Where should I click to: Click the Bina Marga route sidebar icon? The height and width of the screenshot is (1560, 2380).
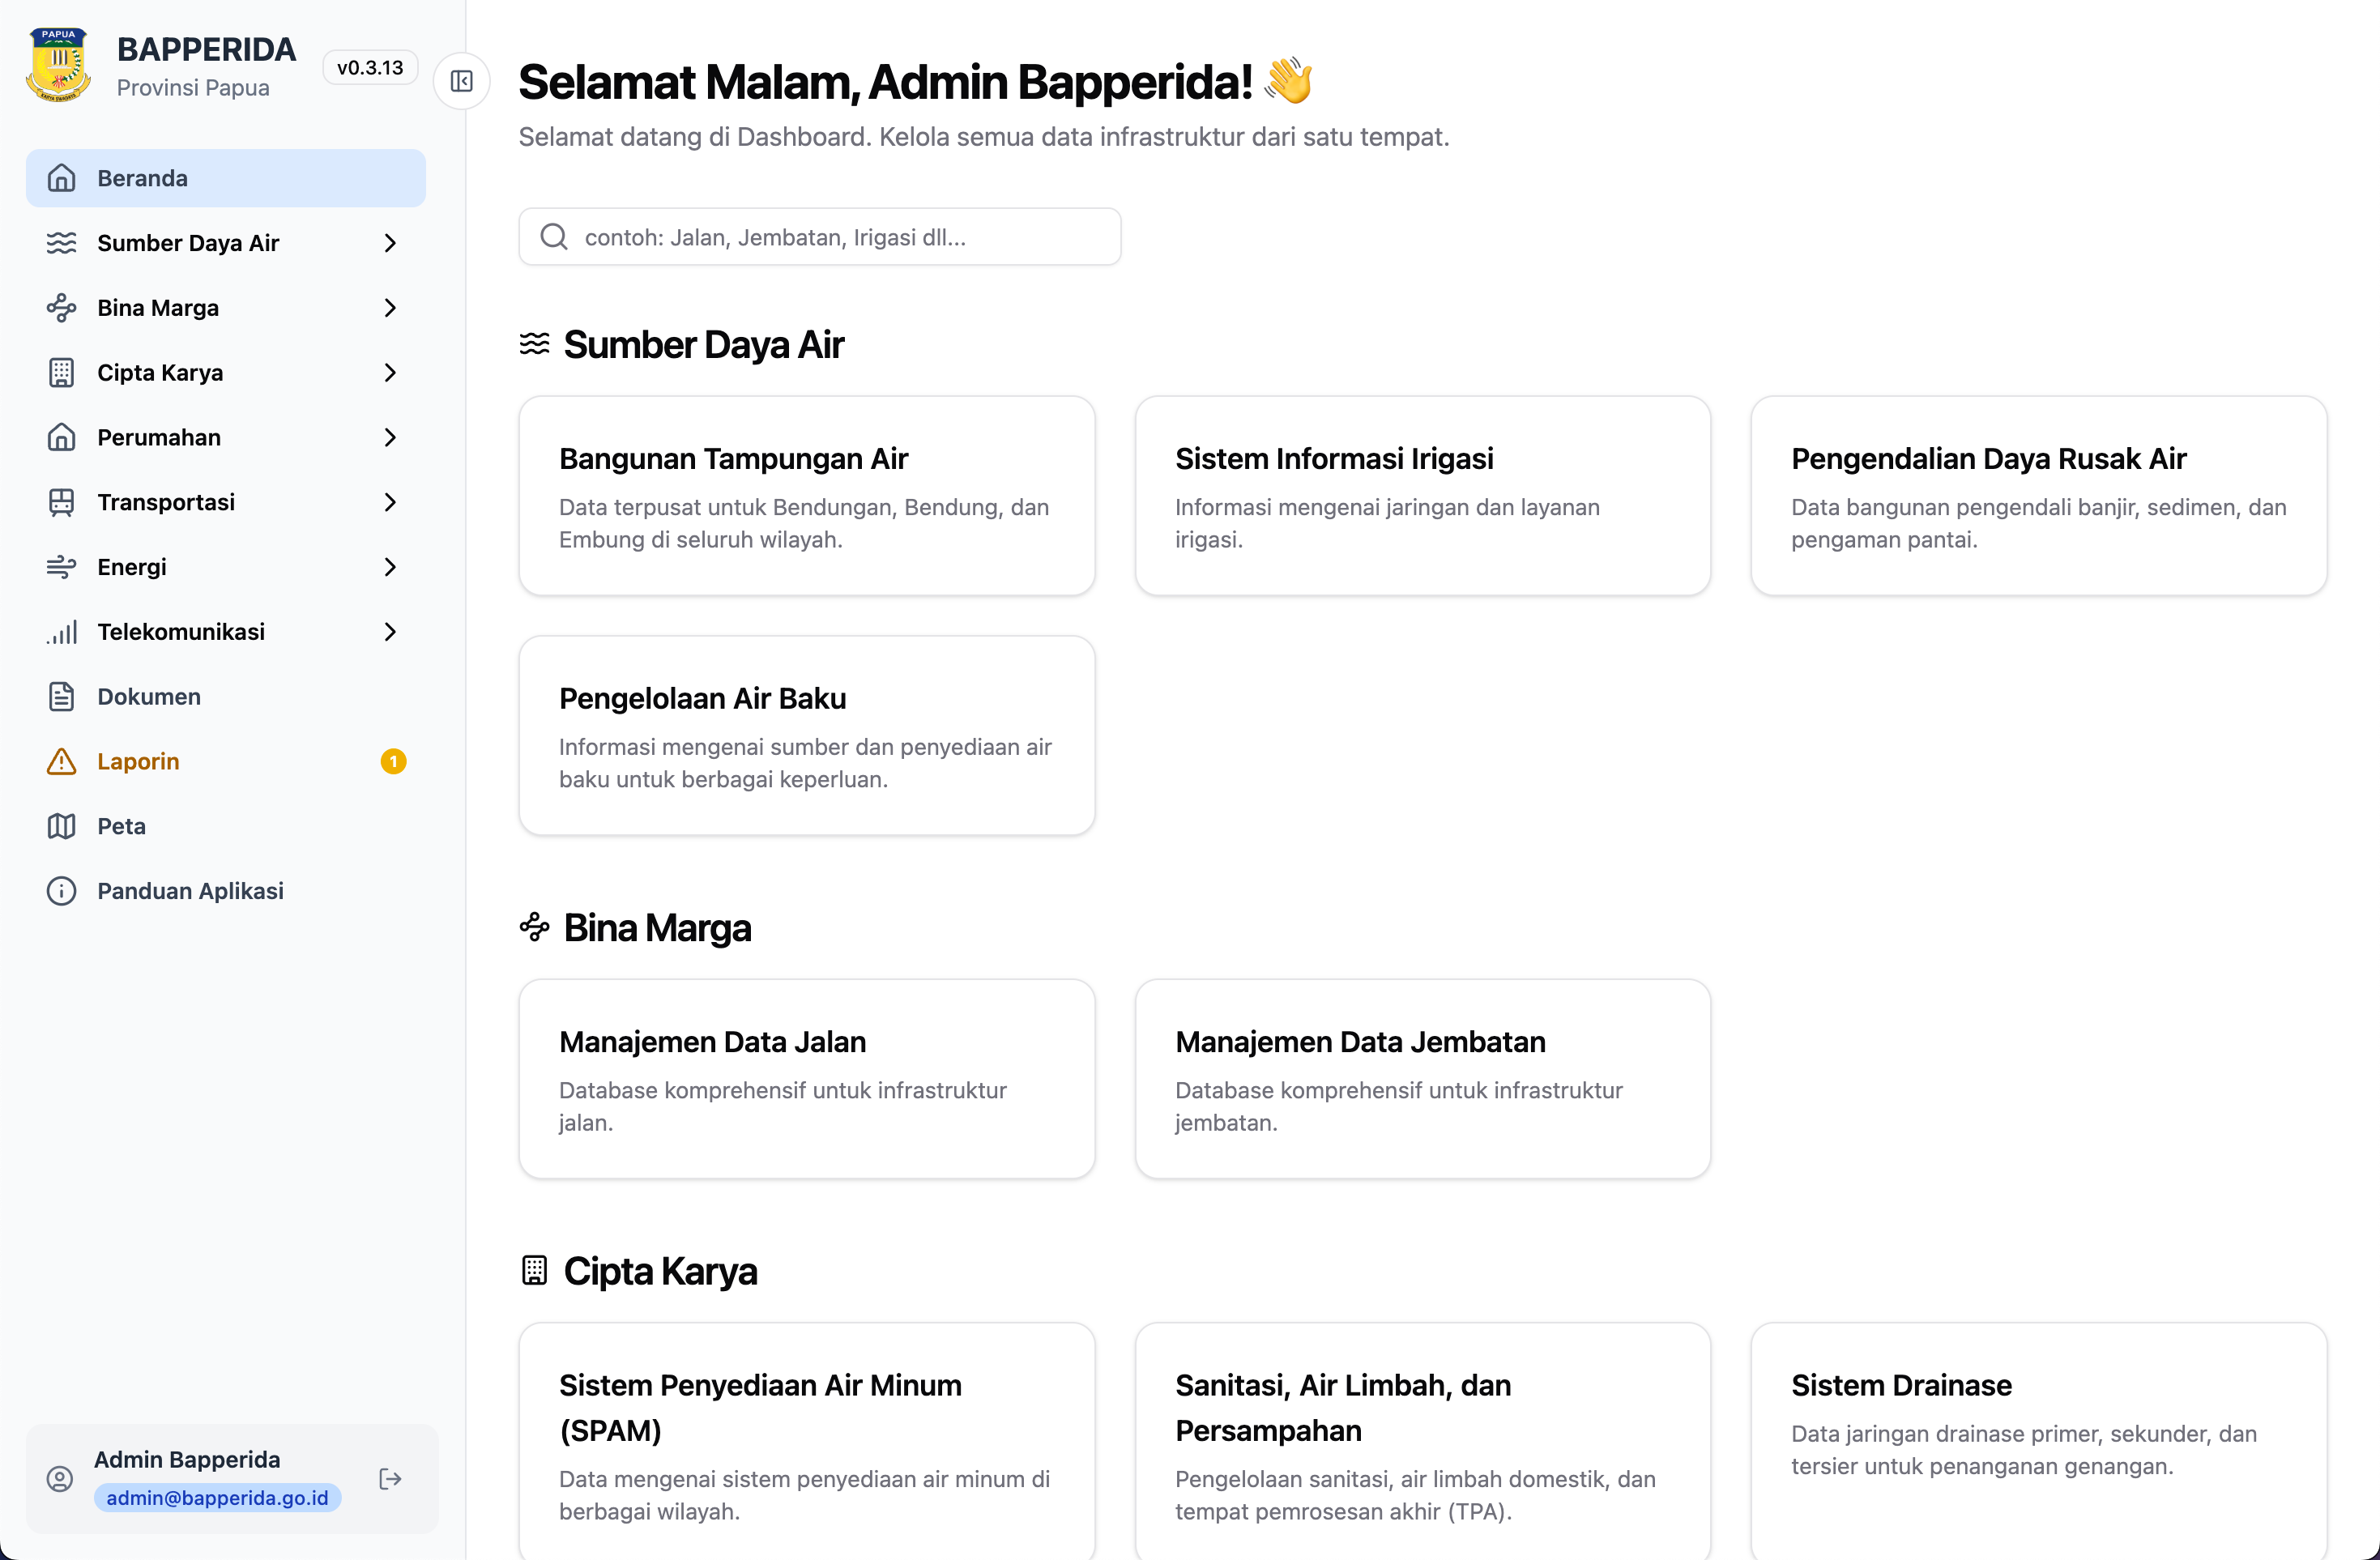pos(61,308)
